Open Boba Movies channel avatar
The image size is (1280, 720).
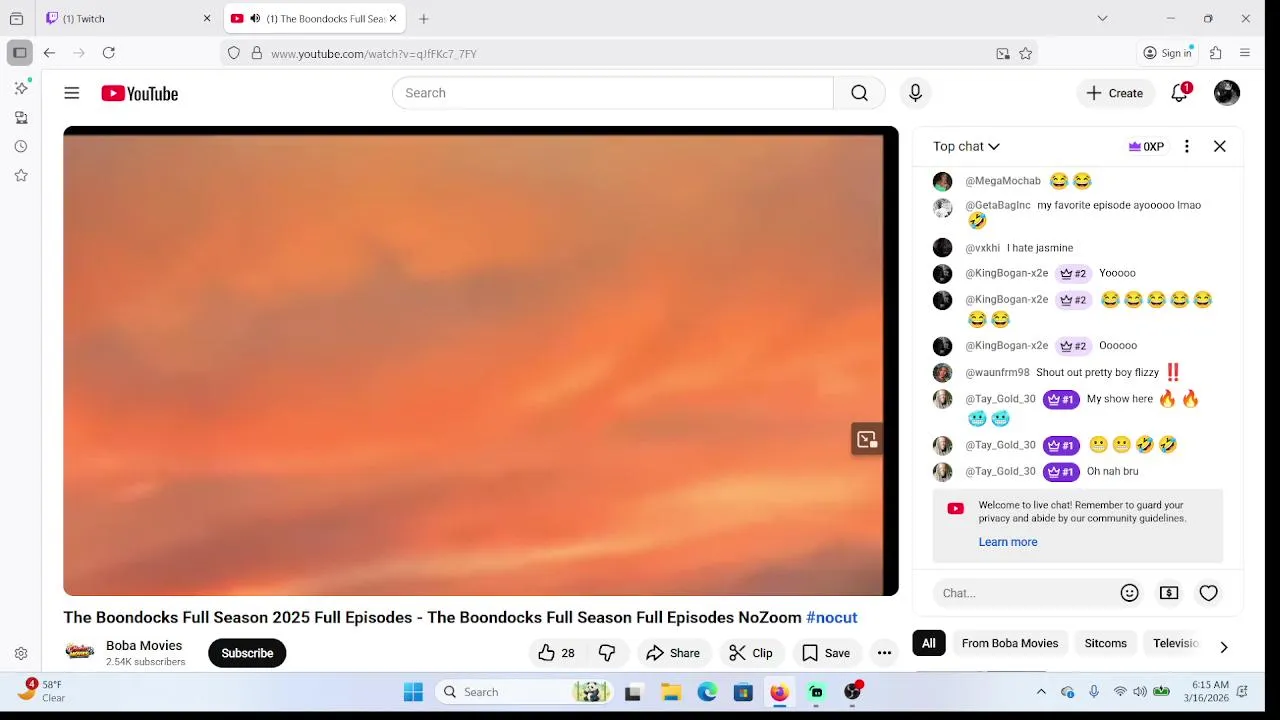click(x=80, y=652)
